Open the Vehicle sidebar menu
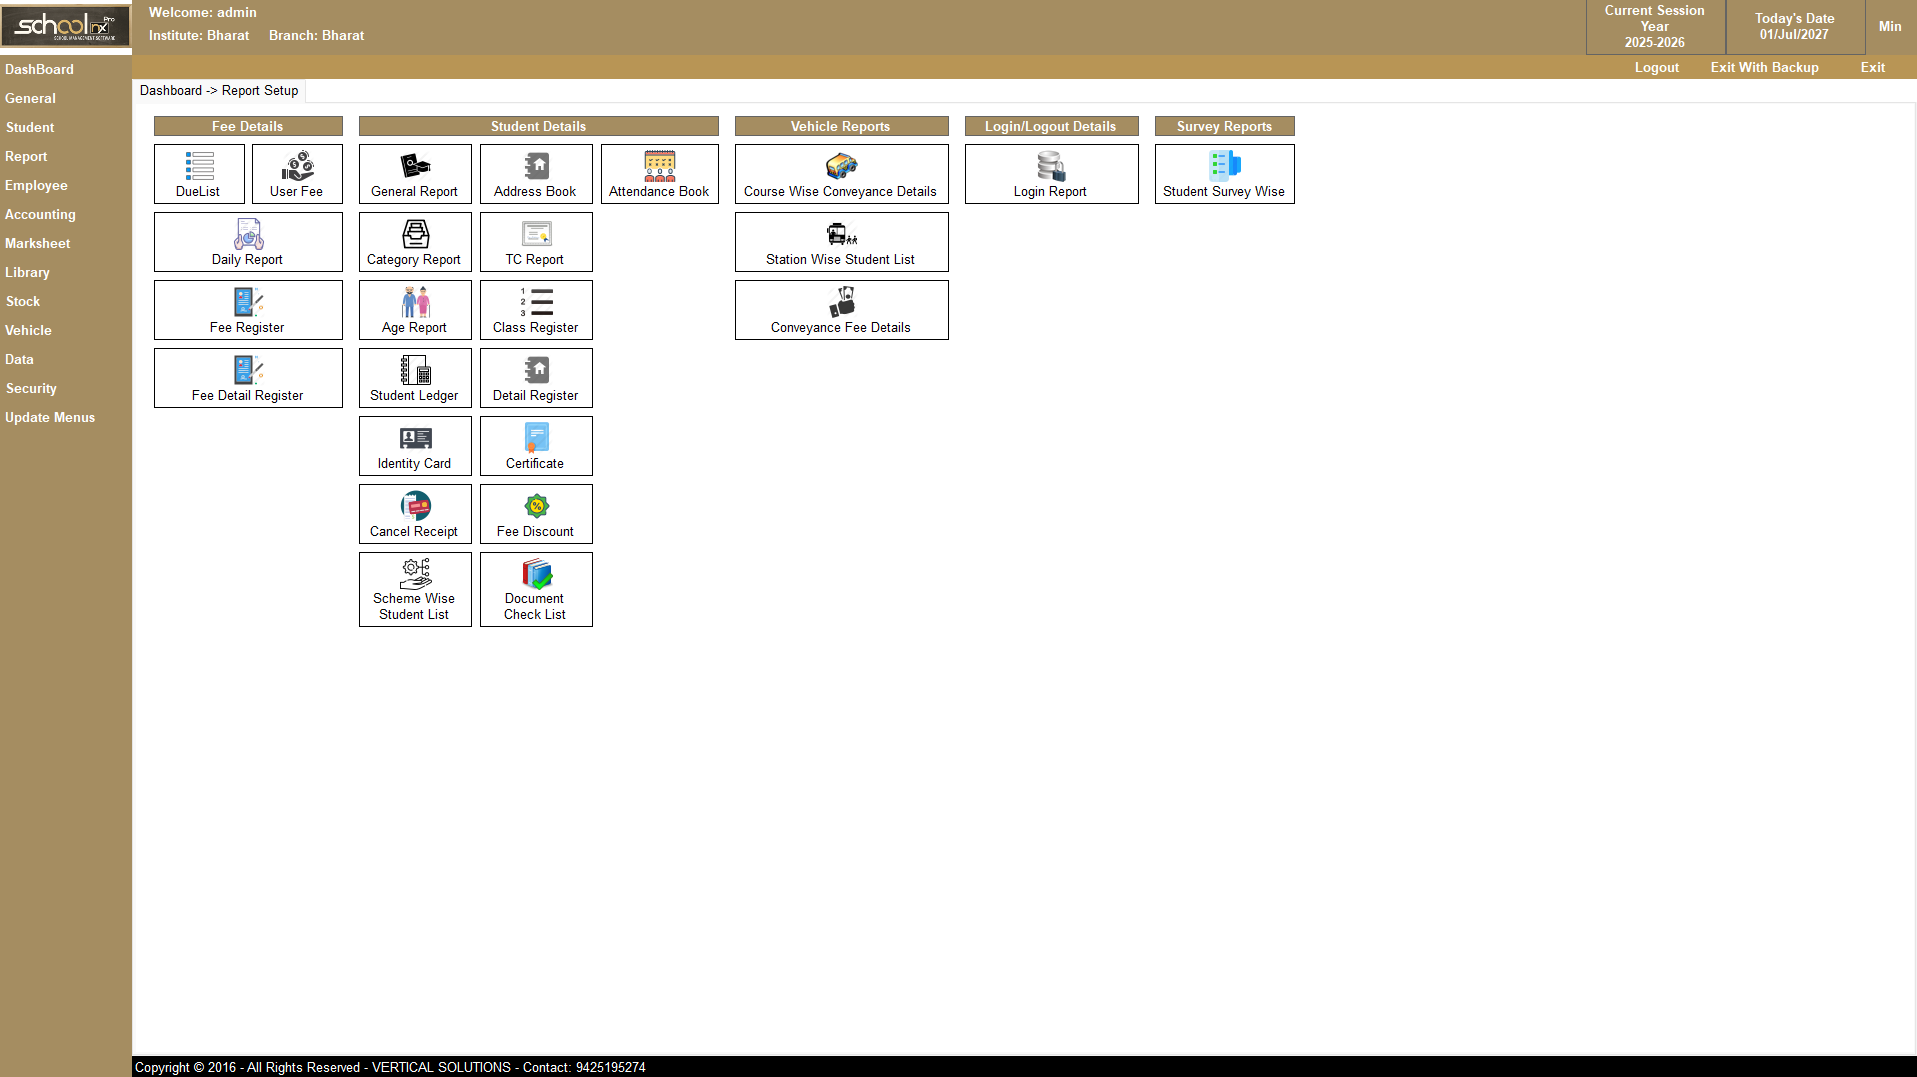Image resolution: width=1917 pixels, height=1077 pixels. pos(28,330)
